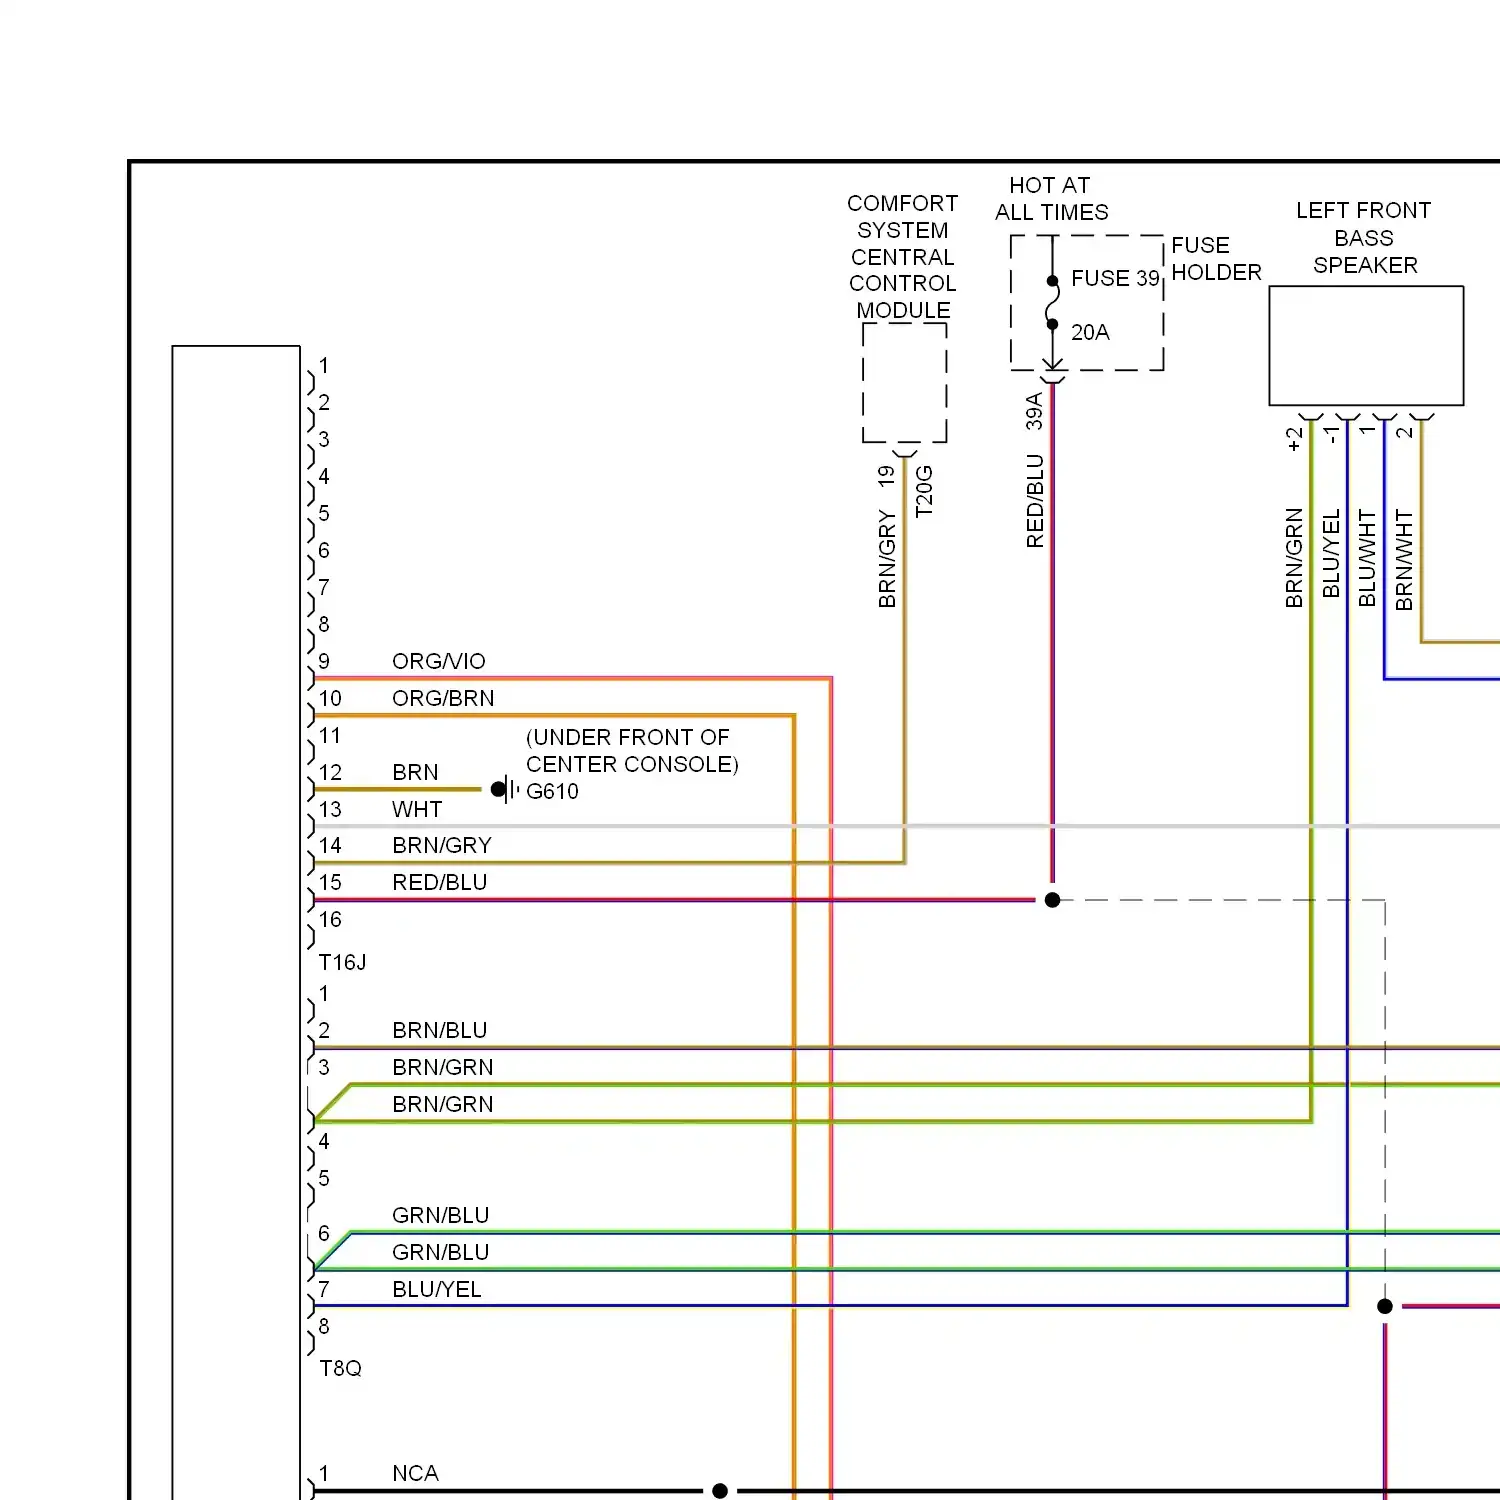Click the upper BRN/GRN wire label at pin 3
The width and height of the screenshot is (1500, 1500).
(443, 1067)
